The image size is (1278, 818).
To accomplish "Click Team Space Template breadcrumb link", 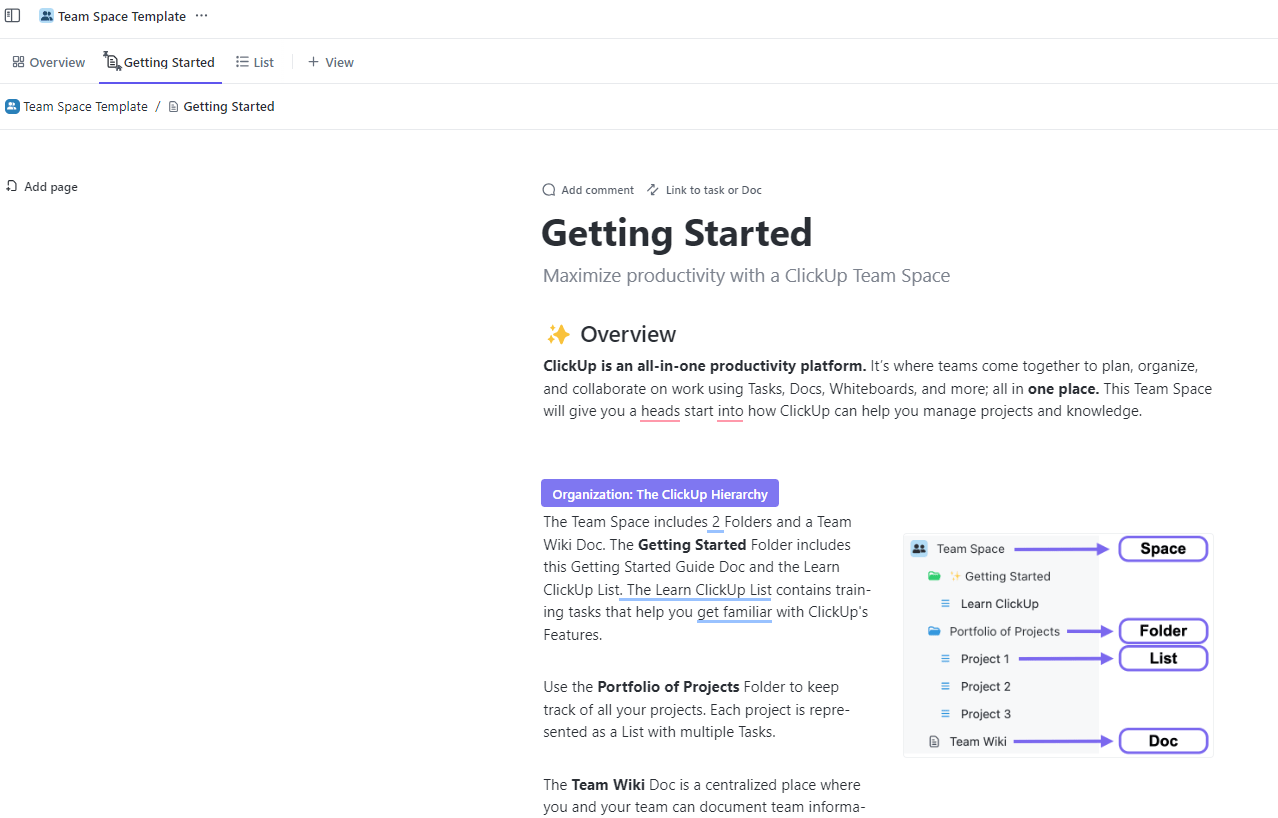I will 76,106.
